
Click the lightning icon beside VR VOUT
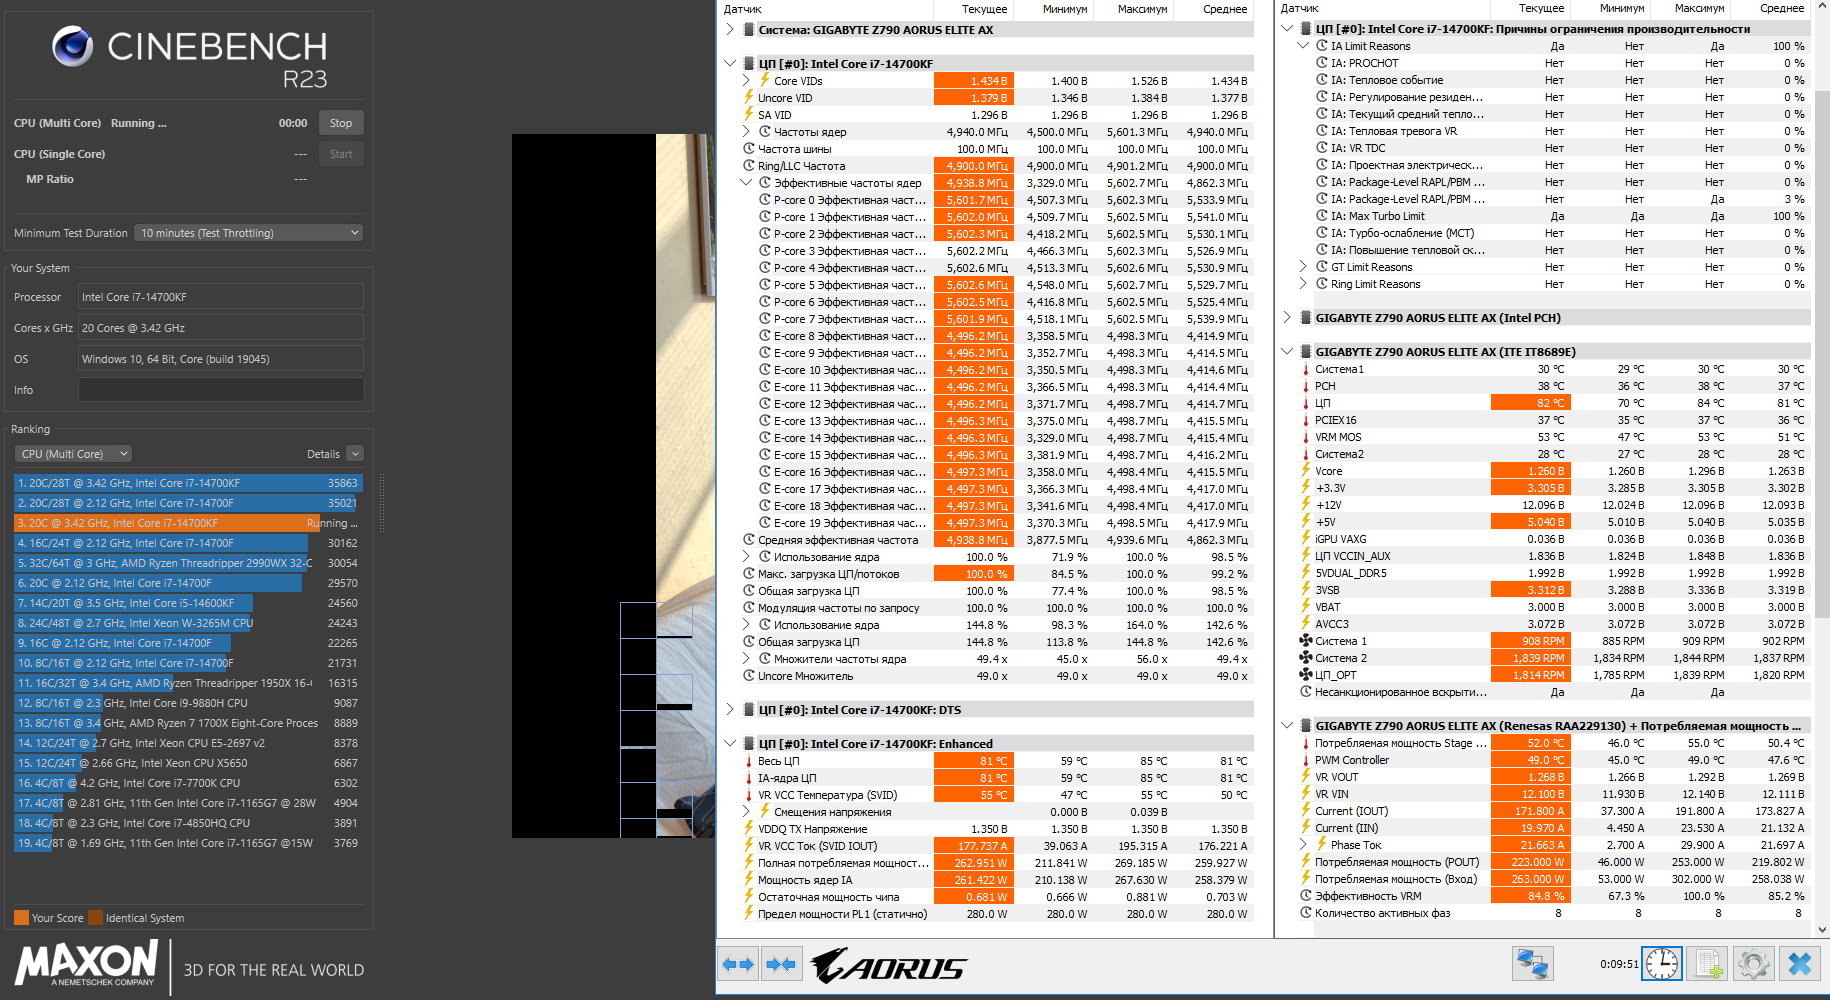pos(1305,777)
